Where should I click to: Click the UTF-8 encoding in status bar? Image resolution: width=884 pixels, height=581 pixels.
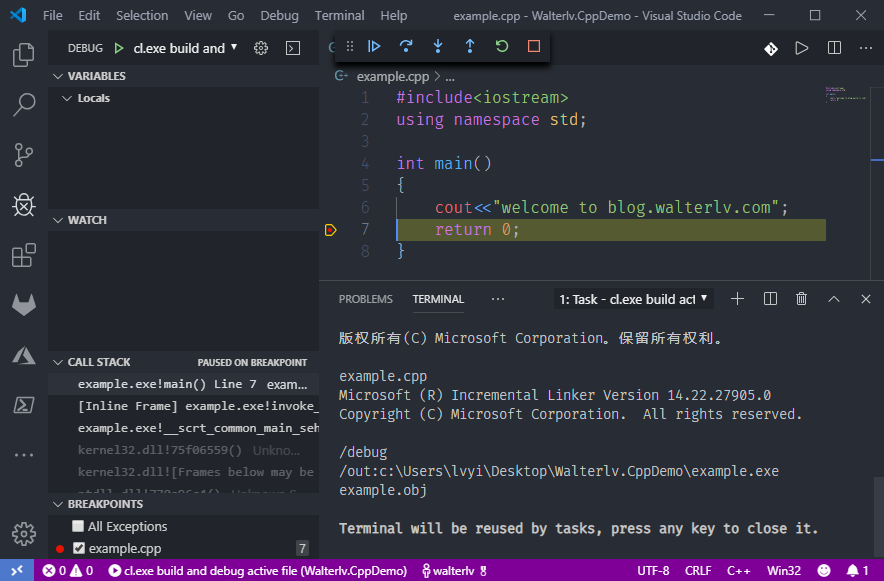tap(653, 571)
